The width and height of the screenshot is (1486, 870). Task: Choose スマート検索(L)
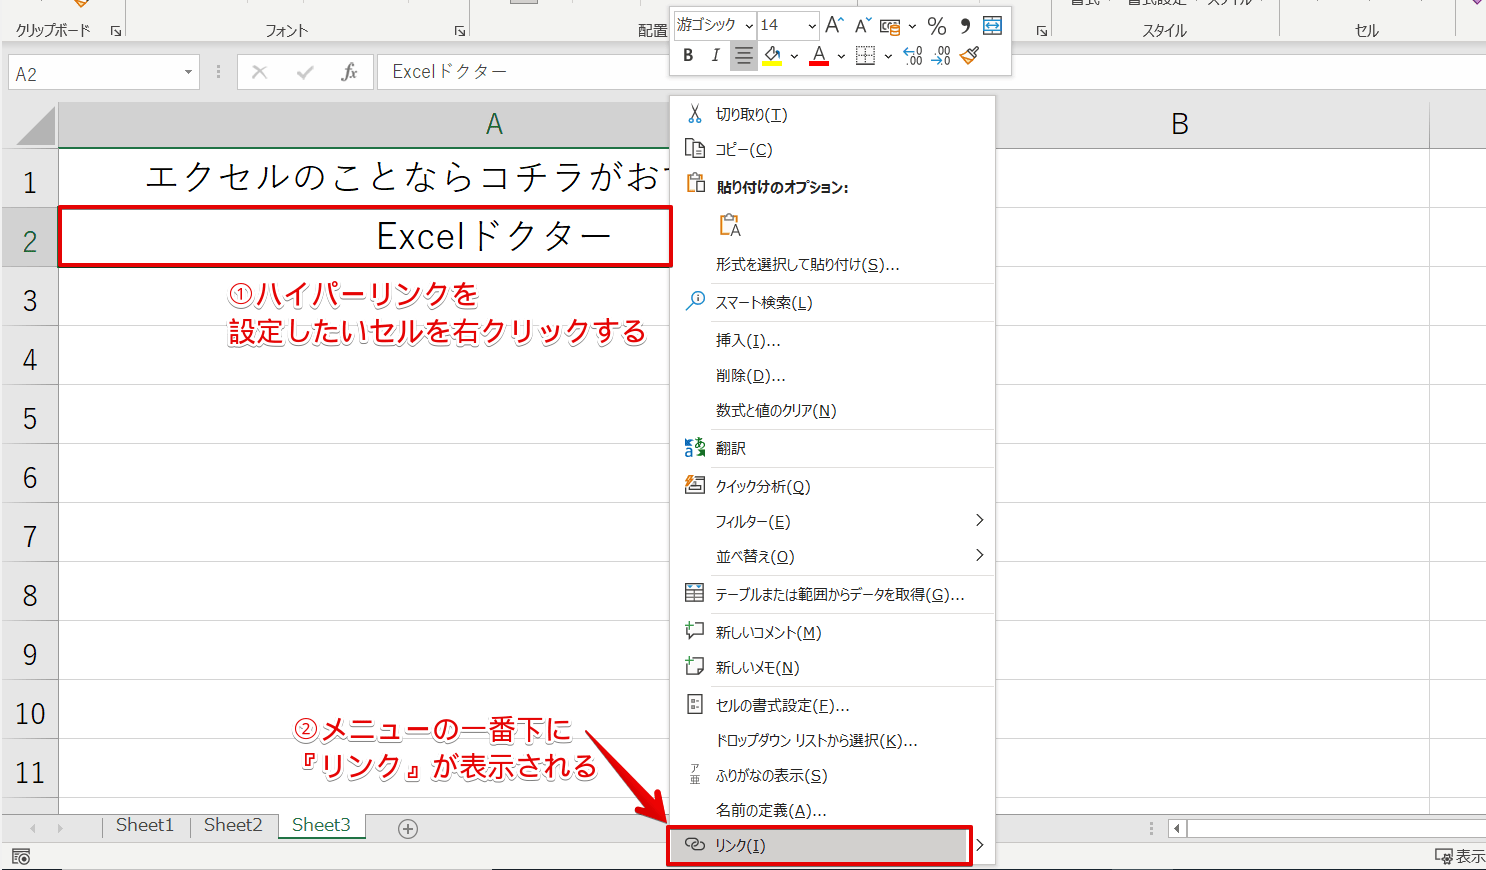(832, 303)
